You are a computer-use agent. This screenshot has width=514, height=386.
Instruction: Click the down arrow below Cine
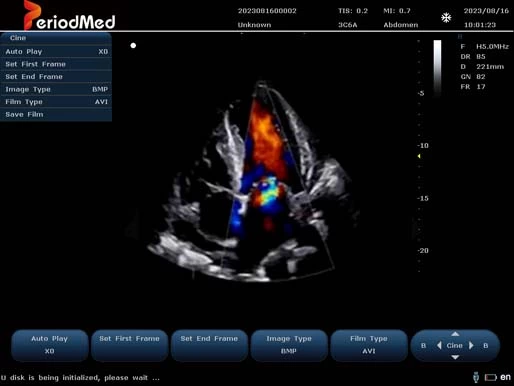pyautogui.click(x=455, y=357)
